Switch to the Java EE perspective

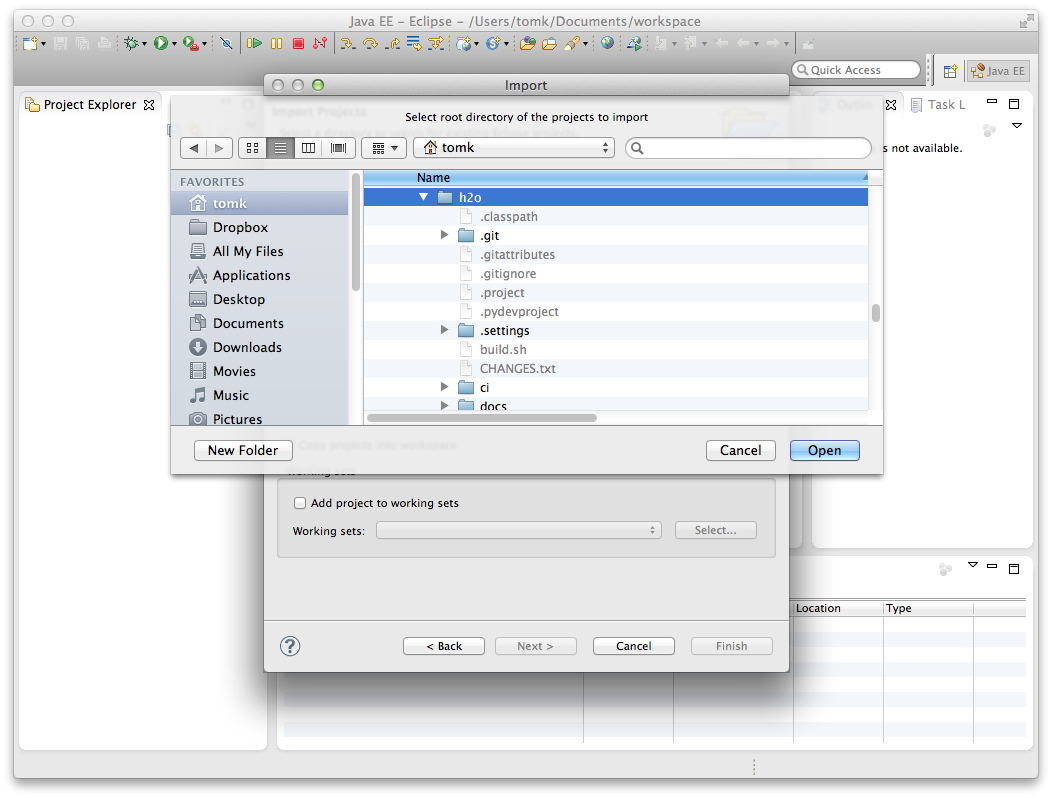tap(997, 71)
